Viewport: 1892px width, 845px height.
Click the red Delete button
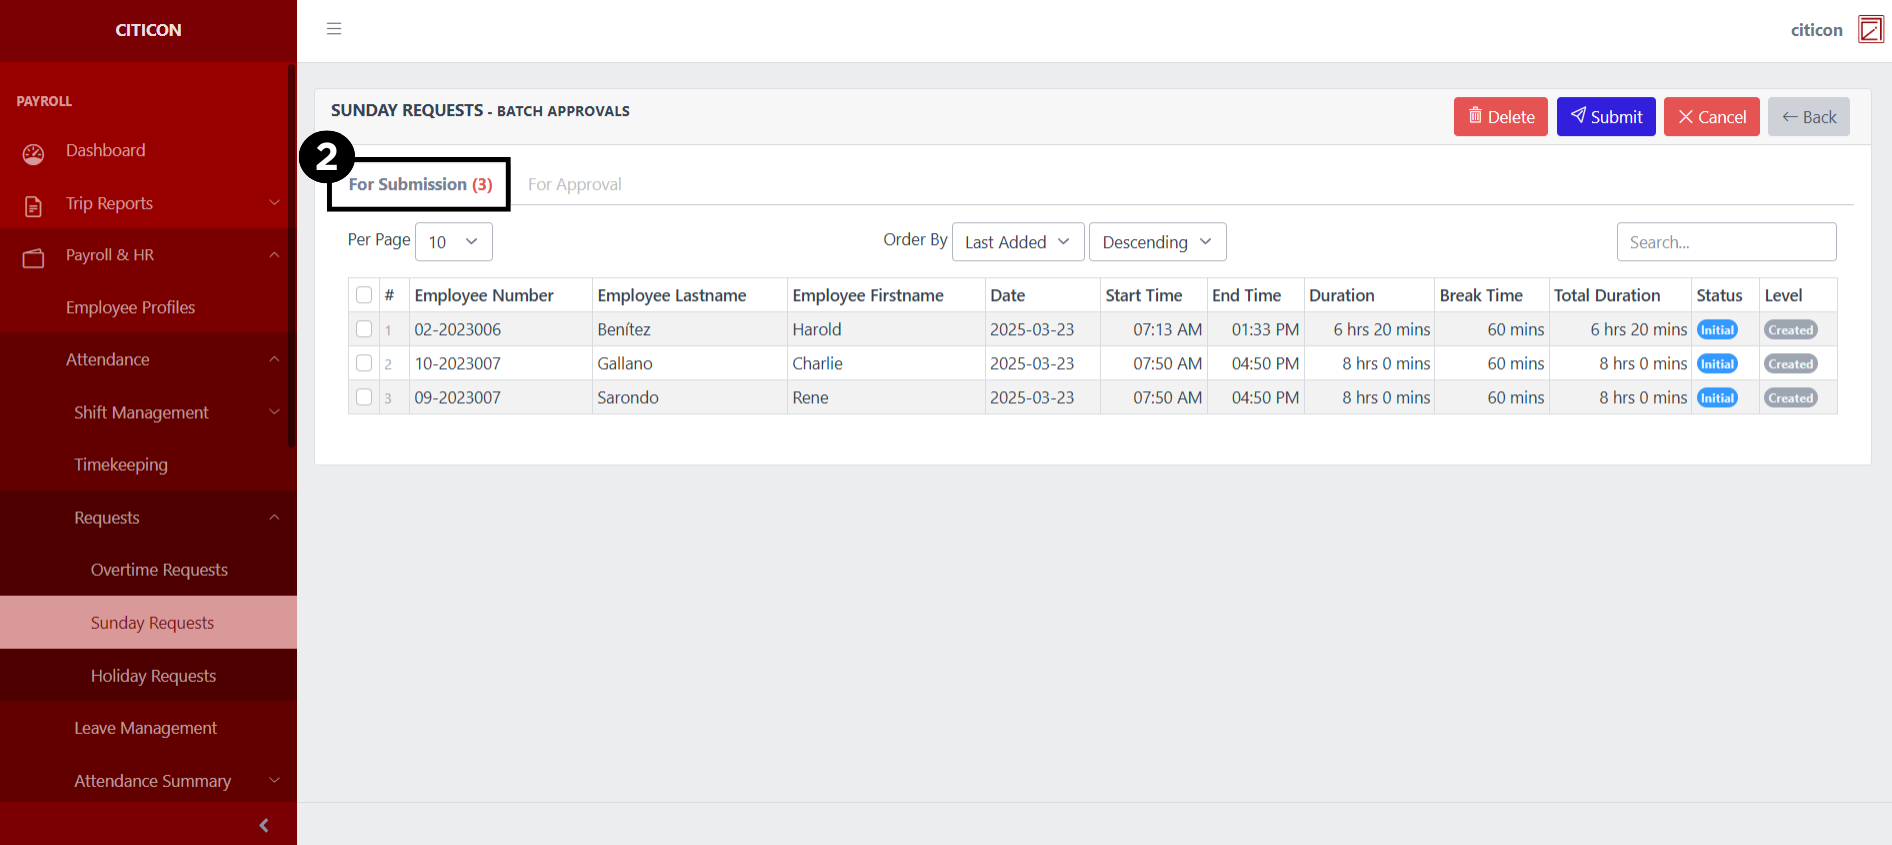(x=1500, y=117)
